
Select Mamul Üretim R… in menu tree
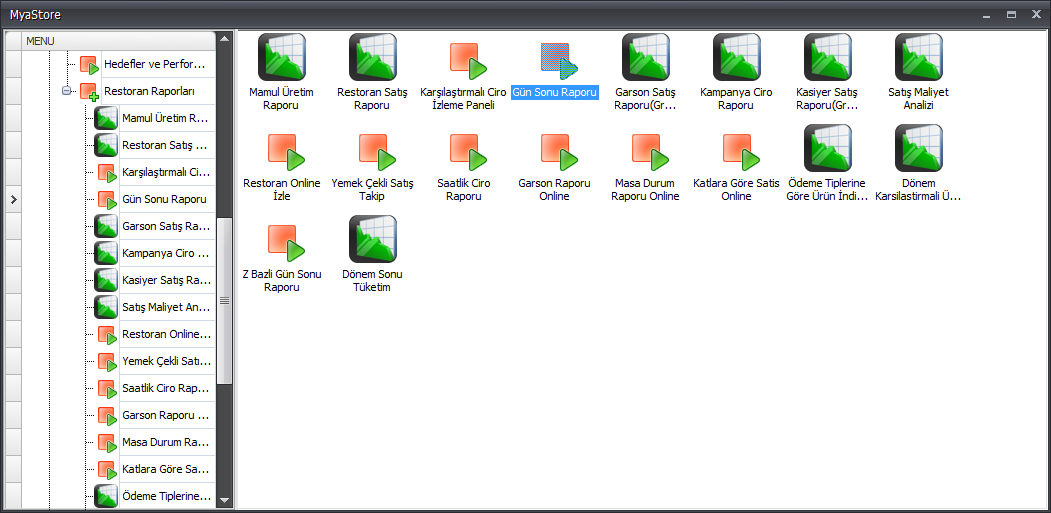(x=168, y=119)
